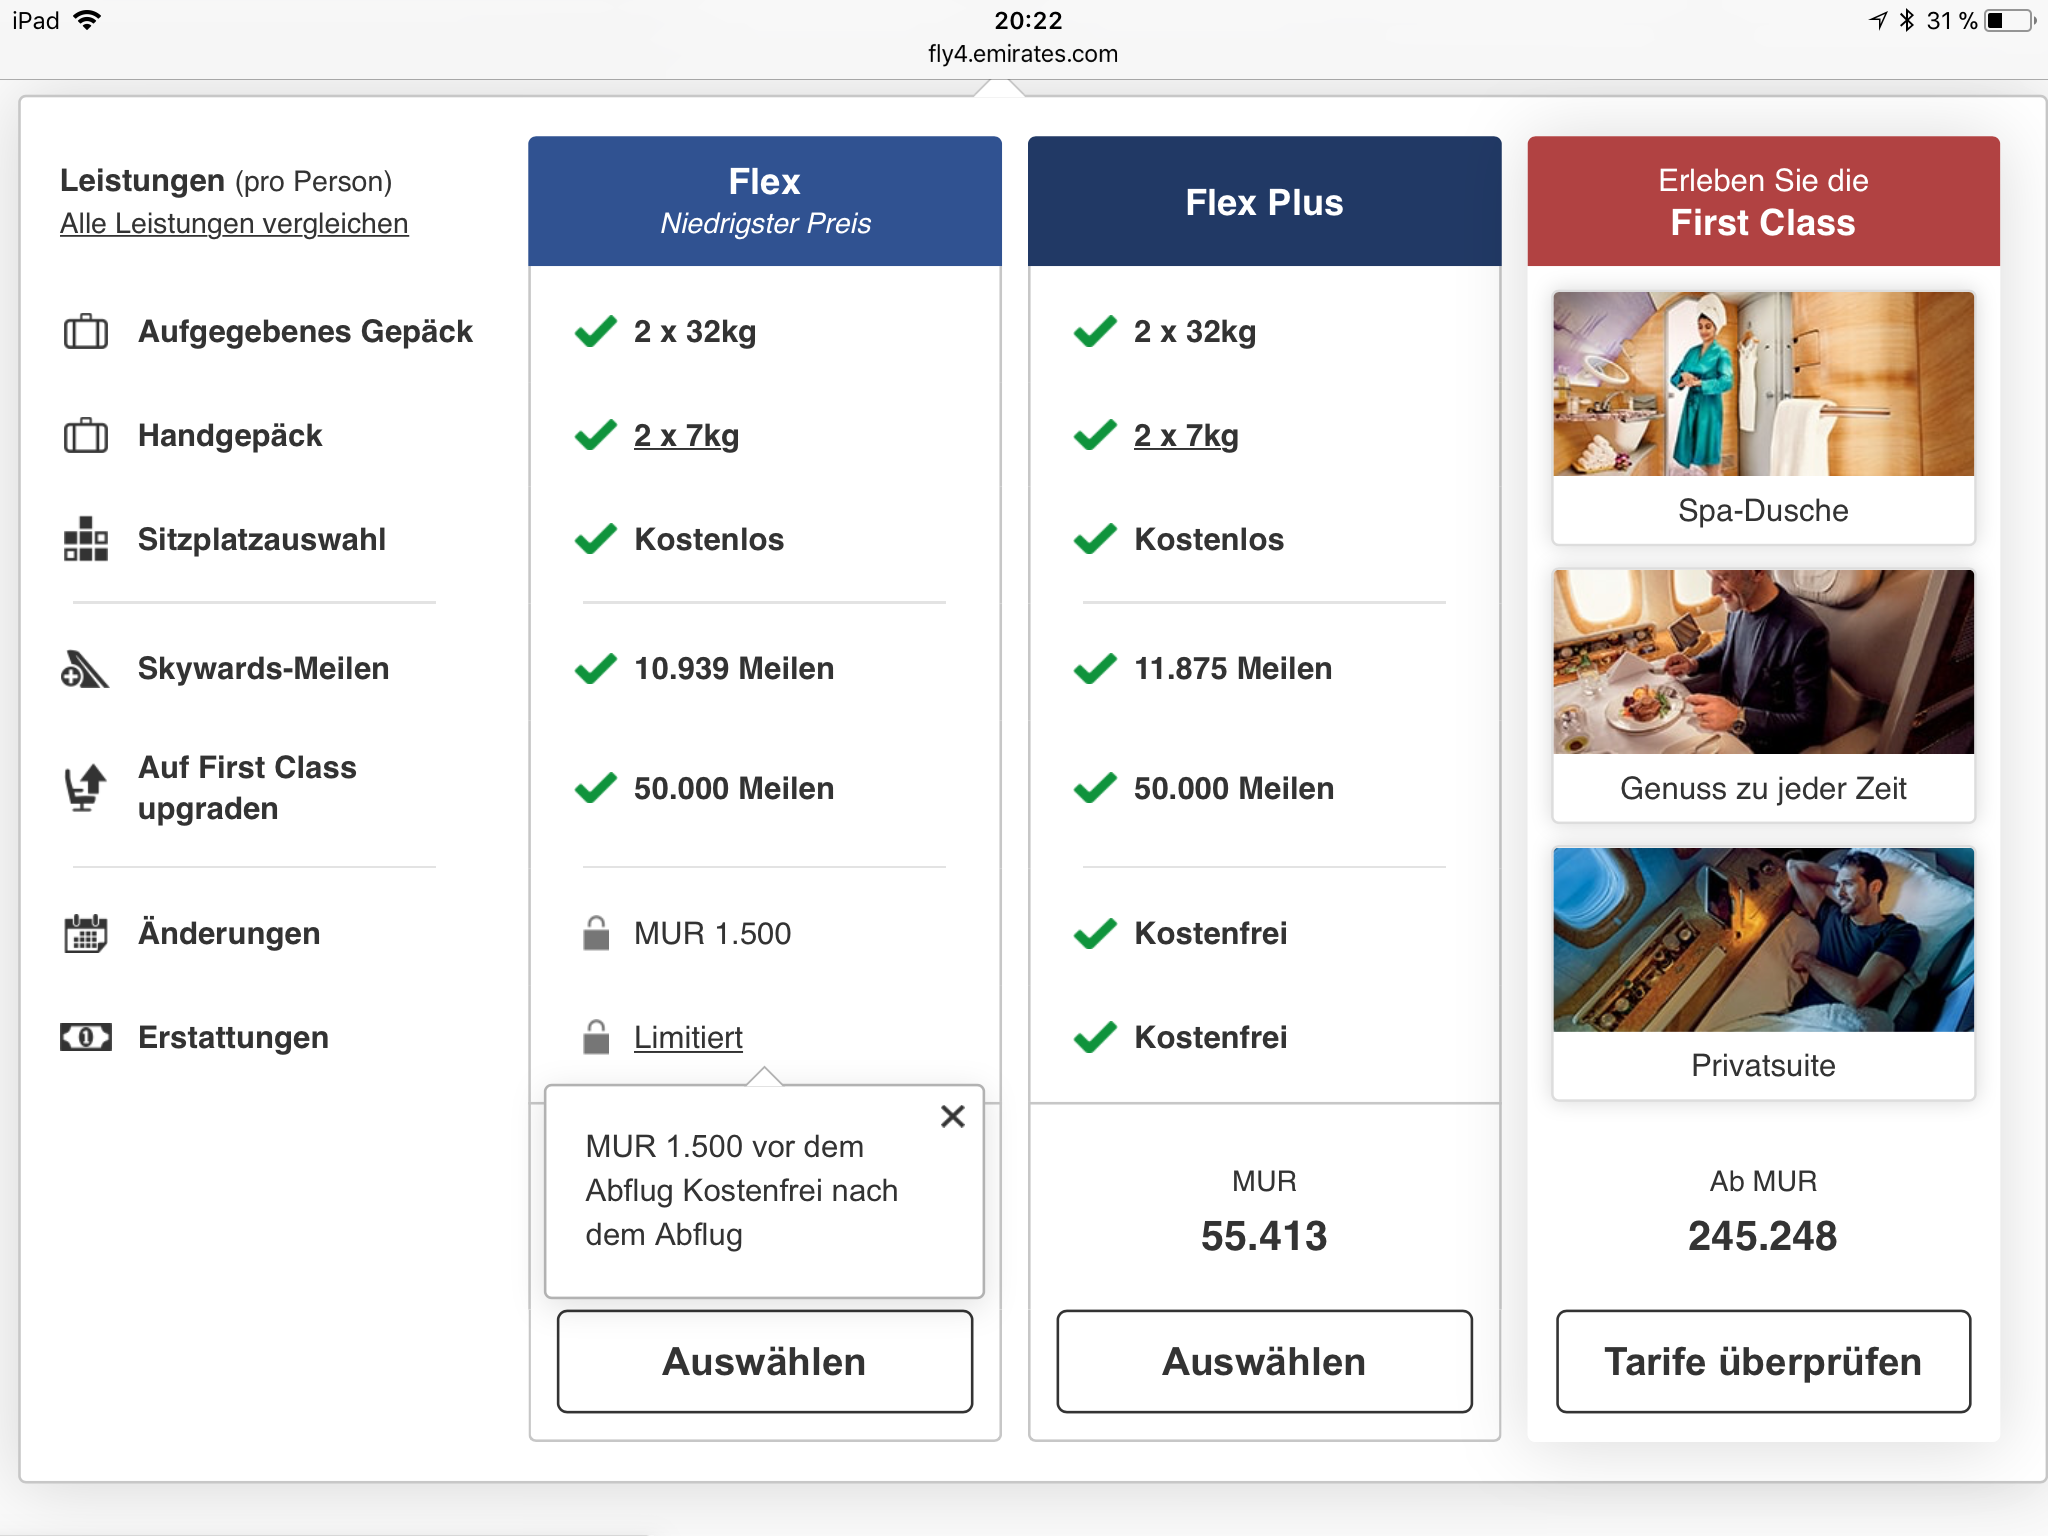Screen dimensions: 2048x1536
Task: Click the lock icon beside MUR 1.500
Action: tap(596, 933)
